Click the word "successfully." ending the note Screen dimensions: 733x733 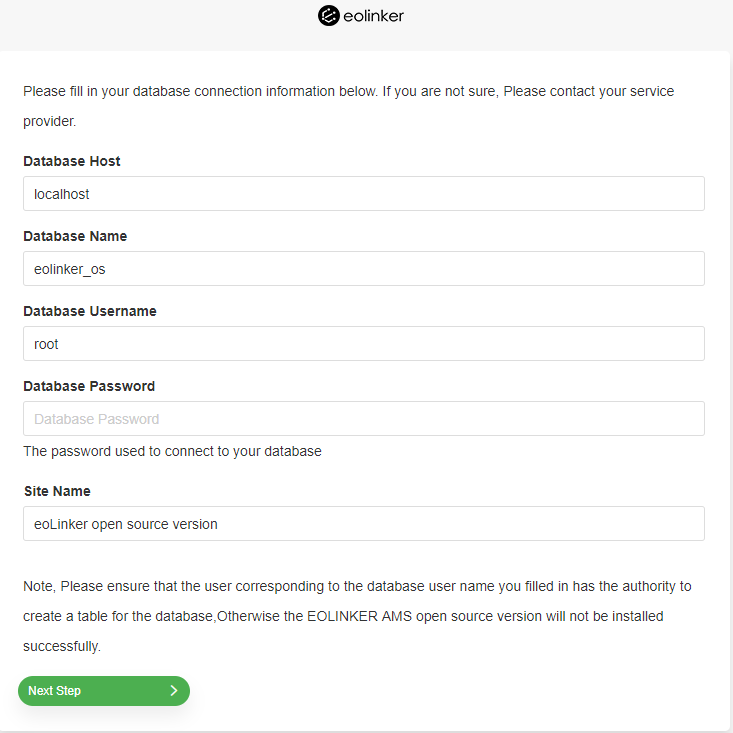point(62,647)
